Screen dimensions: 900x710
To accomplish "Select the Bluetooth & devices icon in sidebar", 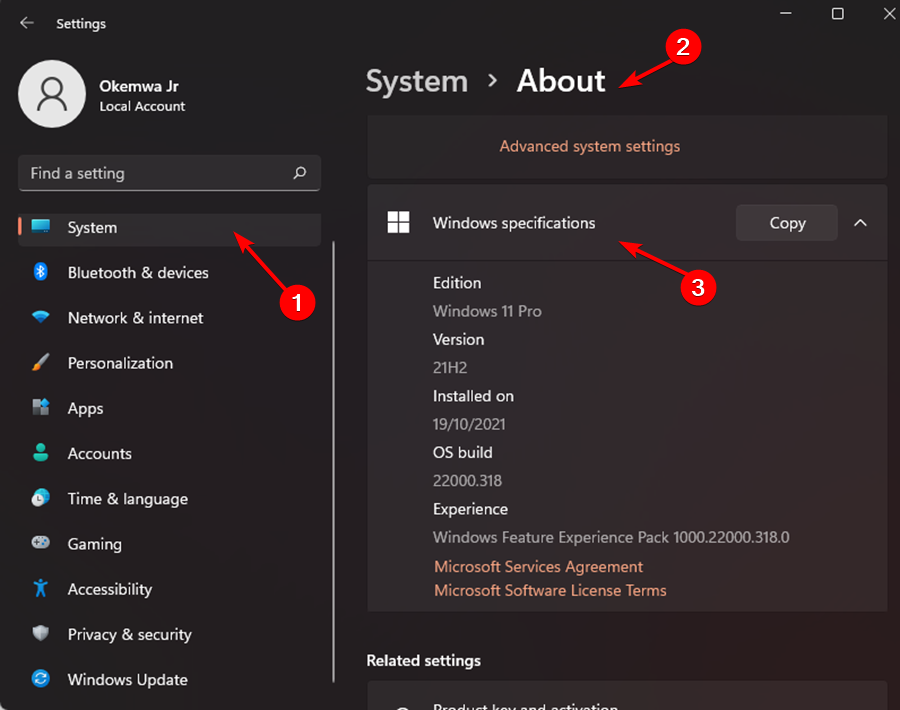I will (x=41, y=272).
